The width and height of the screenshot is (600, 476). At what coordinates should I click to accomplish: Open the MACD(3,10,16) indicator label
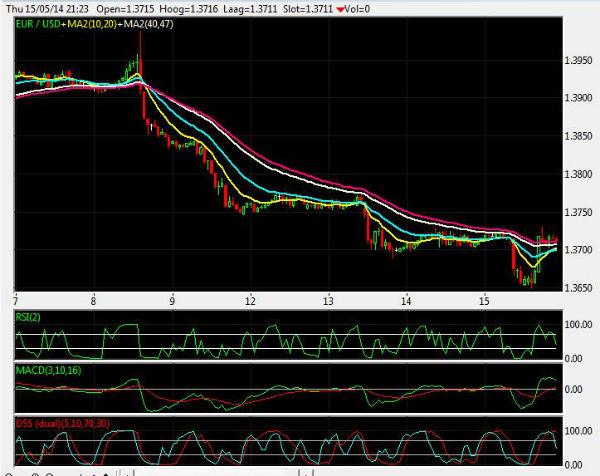[x=48, y=370]
